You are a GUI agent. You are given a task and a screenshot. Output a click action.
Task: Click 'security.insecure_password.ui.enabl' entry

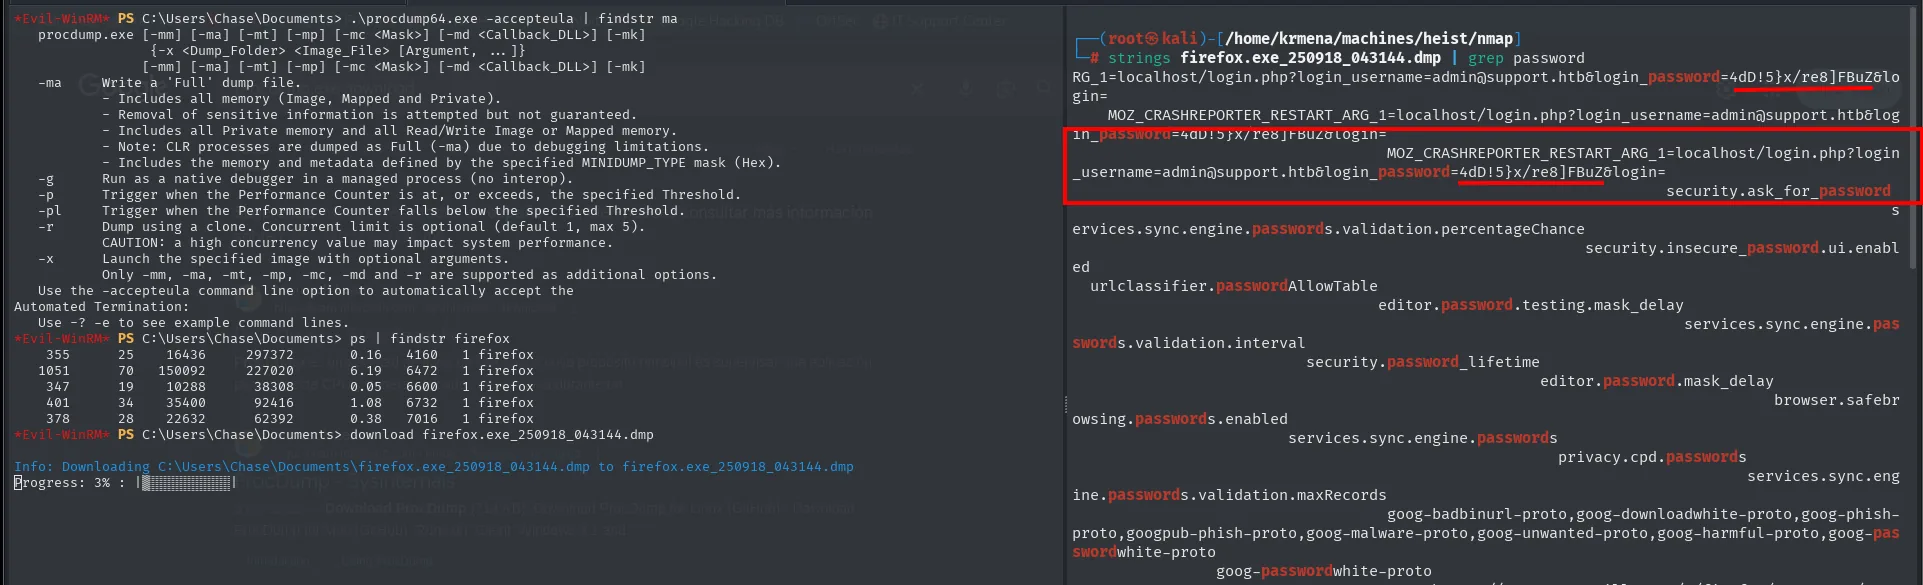pyautogui.click(x=1742, y=248)
